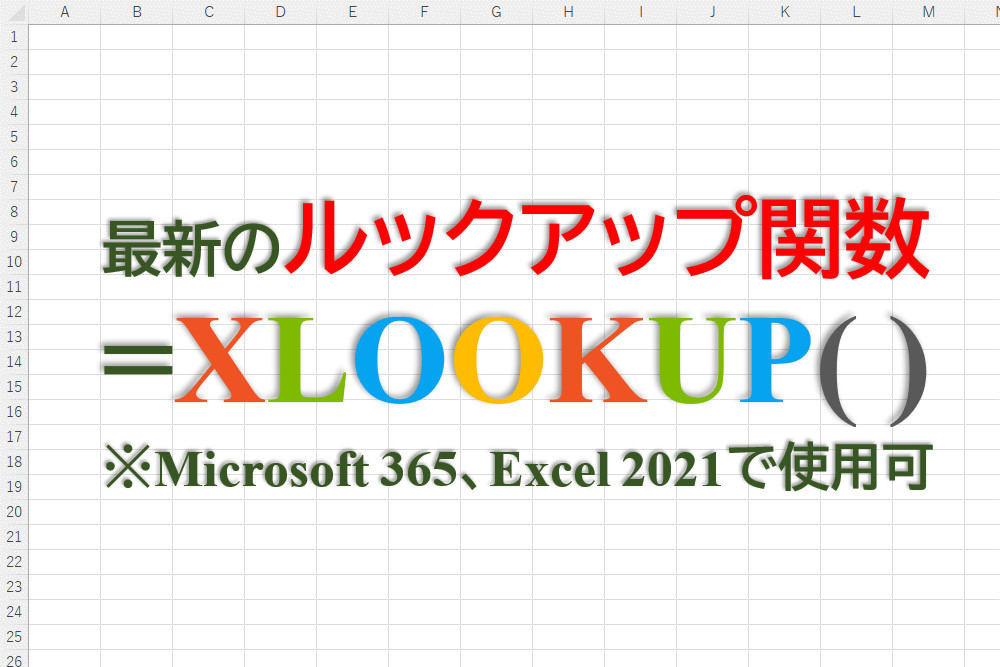This screenshot has width=1000, height=667.
Task: Select the row 1 header
Action: (14, 37)
